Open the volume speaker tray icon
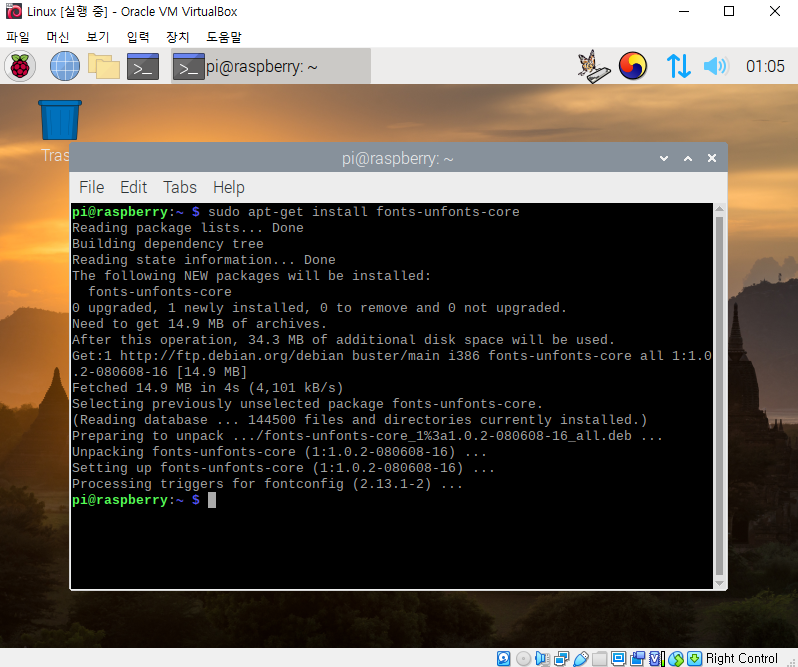This screenshot has width=798, height=667. [x=716, y=66]
